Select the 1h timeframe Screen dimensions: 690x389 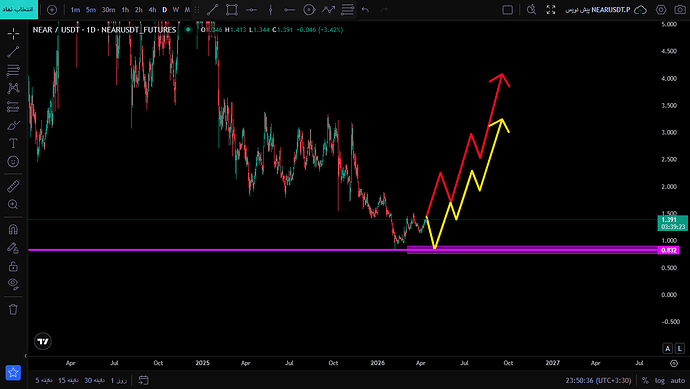click(x=125, y=10)
